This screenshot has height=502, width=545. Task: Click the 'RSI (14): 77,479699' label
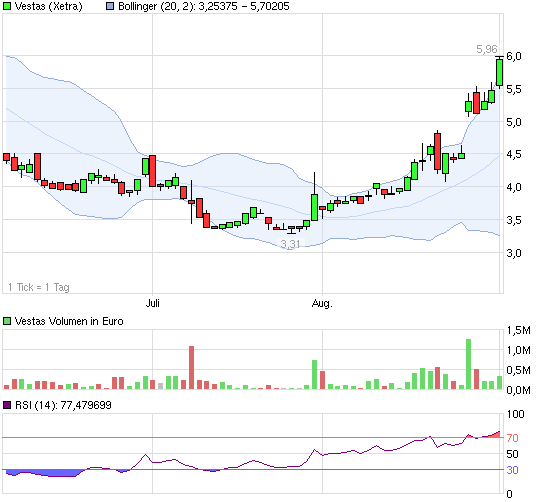(x=63, y=405)
